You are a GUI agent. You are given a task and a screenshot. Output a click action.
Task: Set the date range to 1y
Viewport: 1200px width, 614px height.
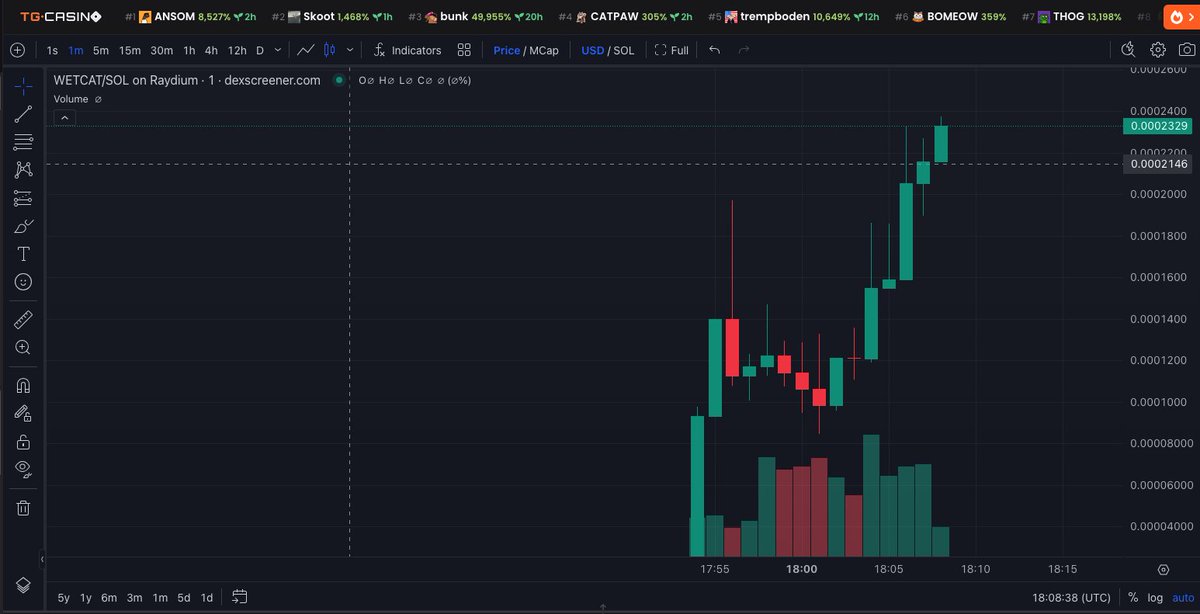pyautogui.click(x=86, y=597)
